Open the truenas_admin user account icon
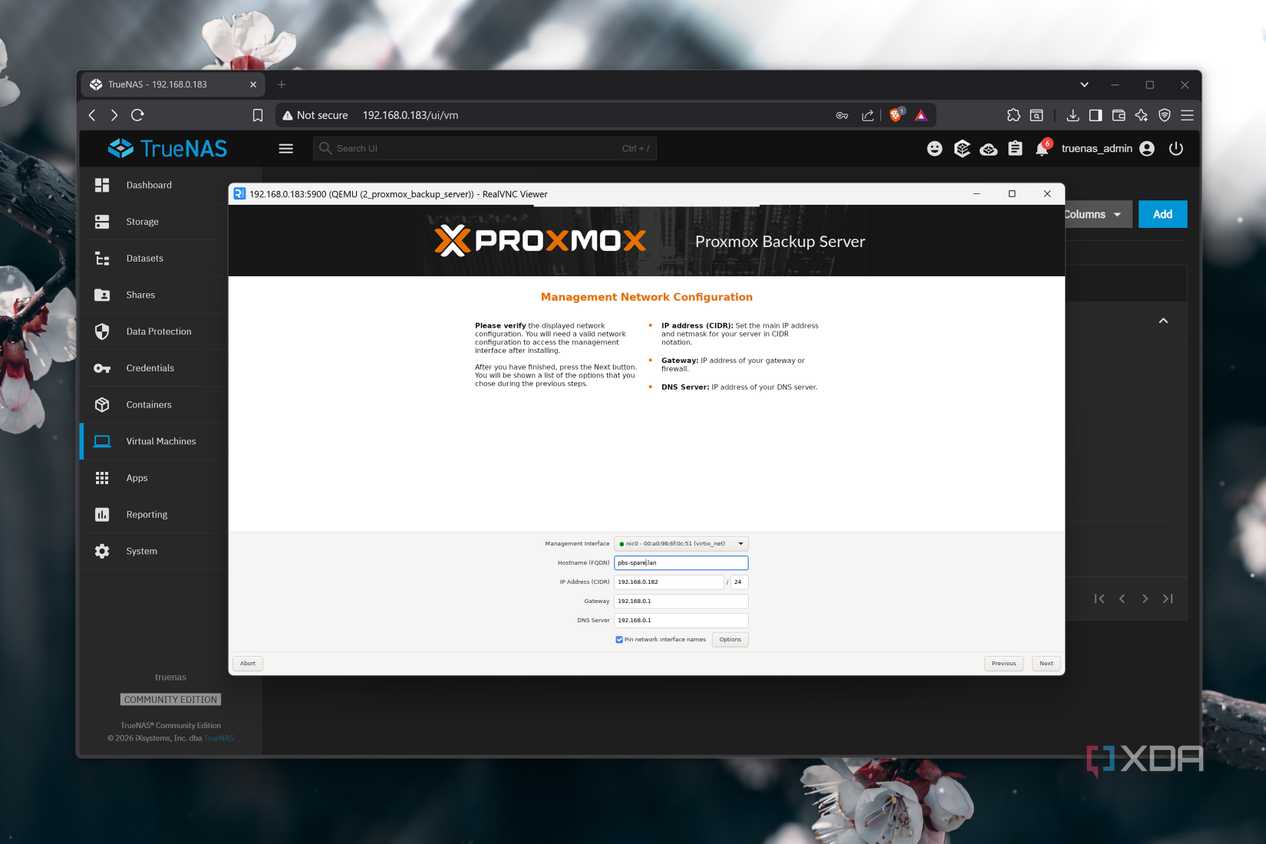This screenshot has width=1266, height=844. (x=1147, y=148)
